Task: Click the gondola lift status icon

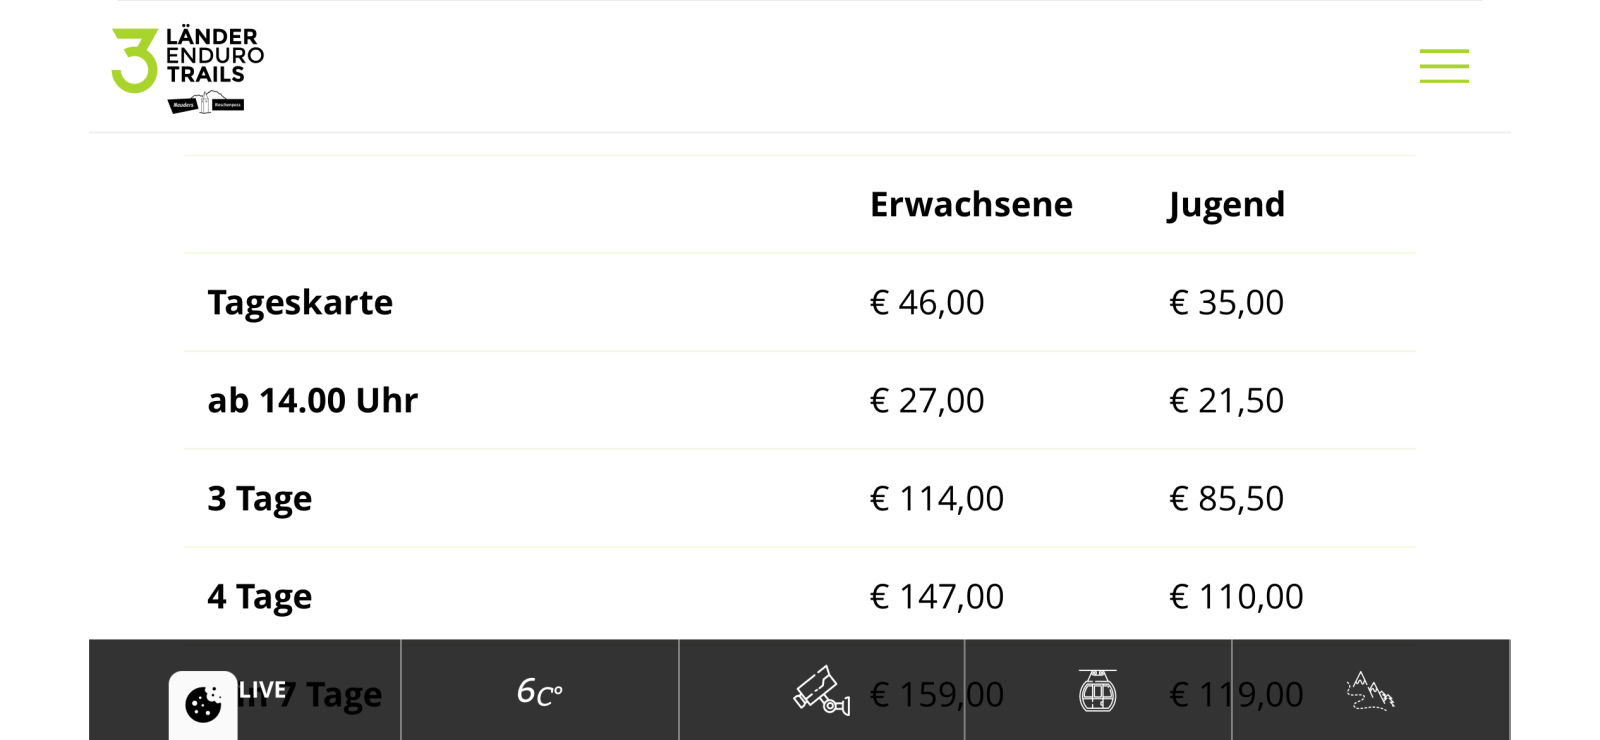Action: click(x=1097, y=691)
